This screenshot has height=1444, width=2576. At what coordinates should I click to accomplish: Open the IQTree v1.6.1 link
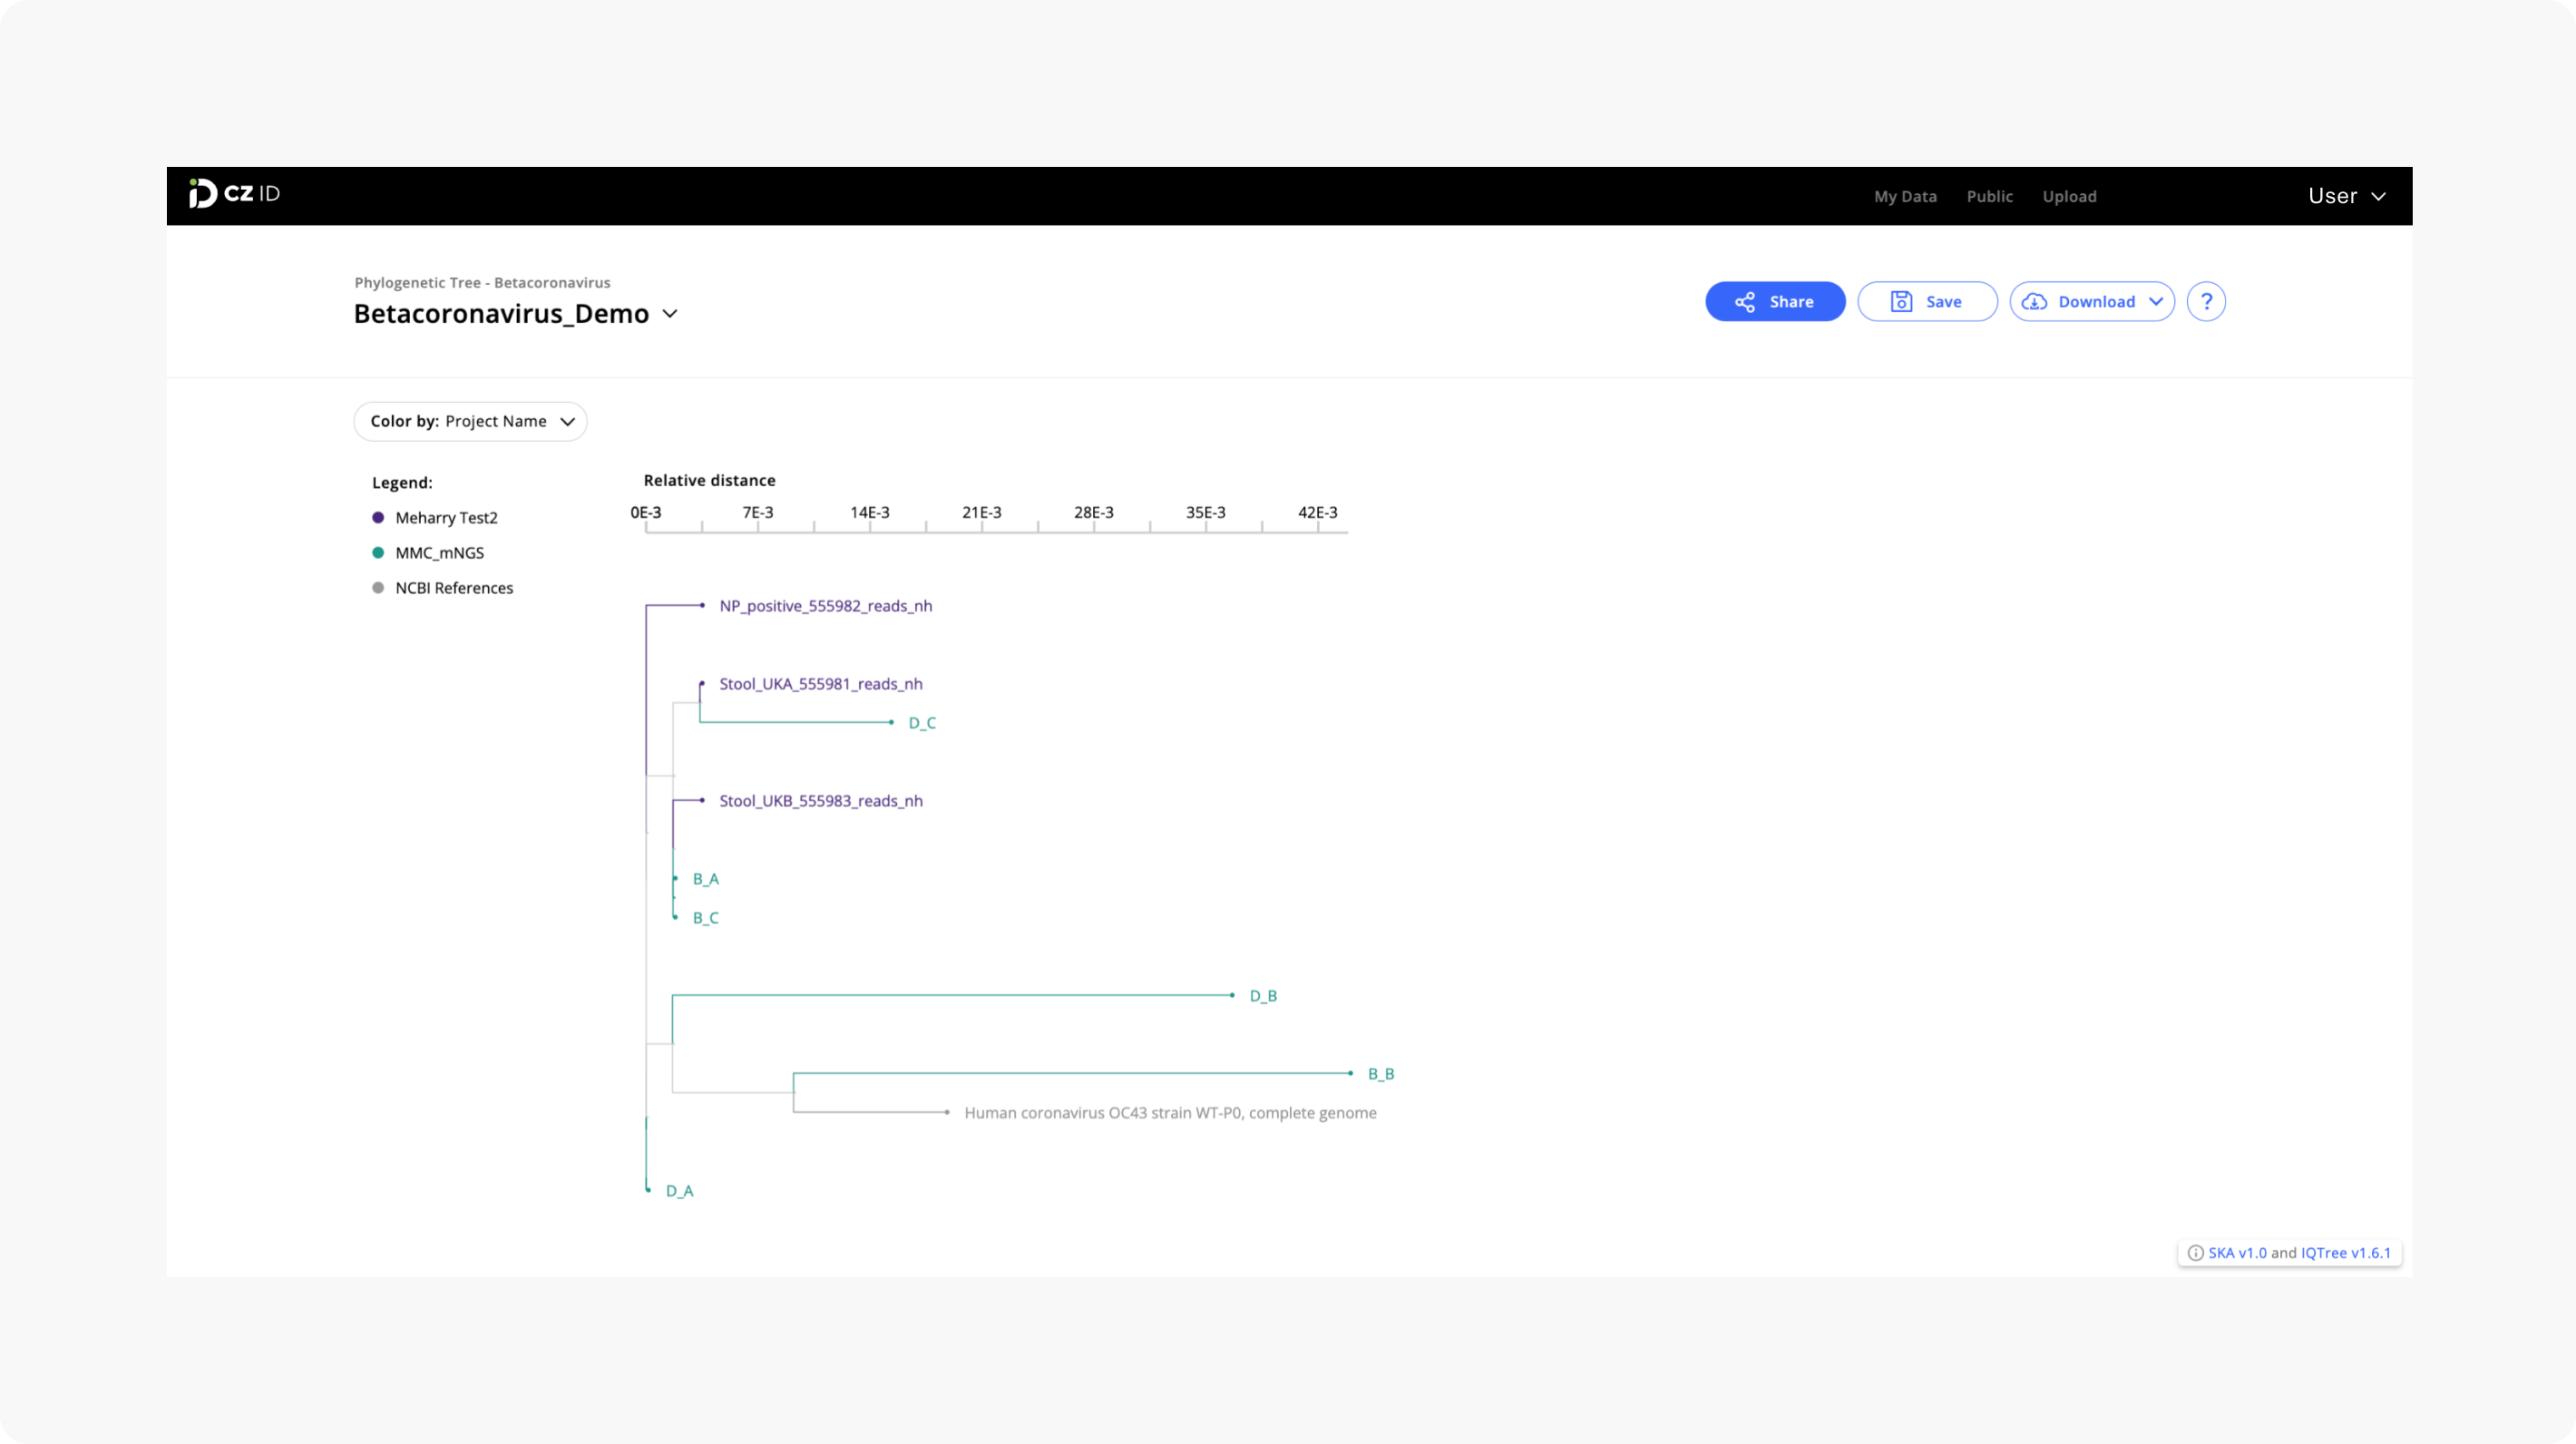[2345, 1253]
